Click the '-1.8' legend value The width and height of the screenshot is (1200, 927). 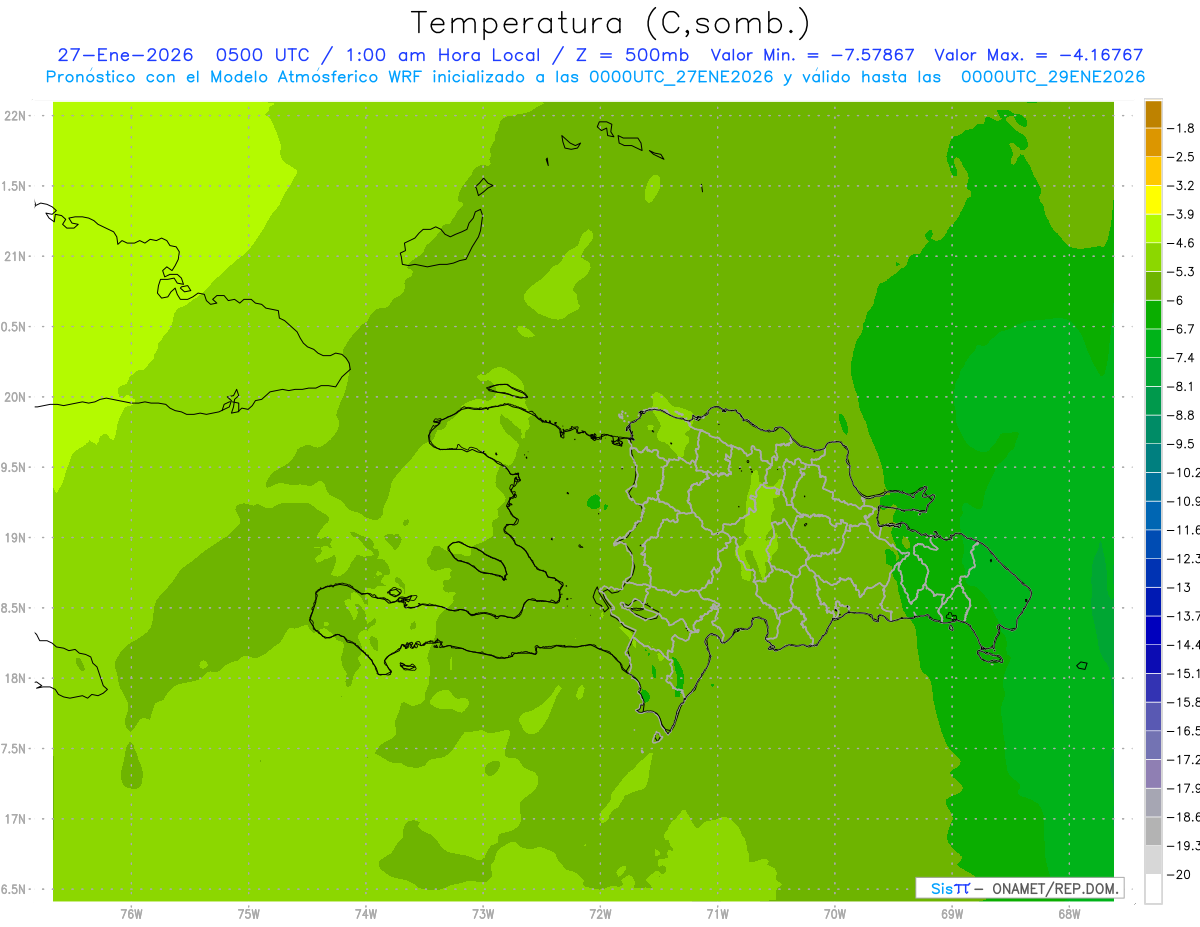(1180, 128)
